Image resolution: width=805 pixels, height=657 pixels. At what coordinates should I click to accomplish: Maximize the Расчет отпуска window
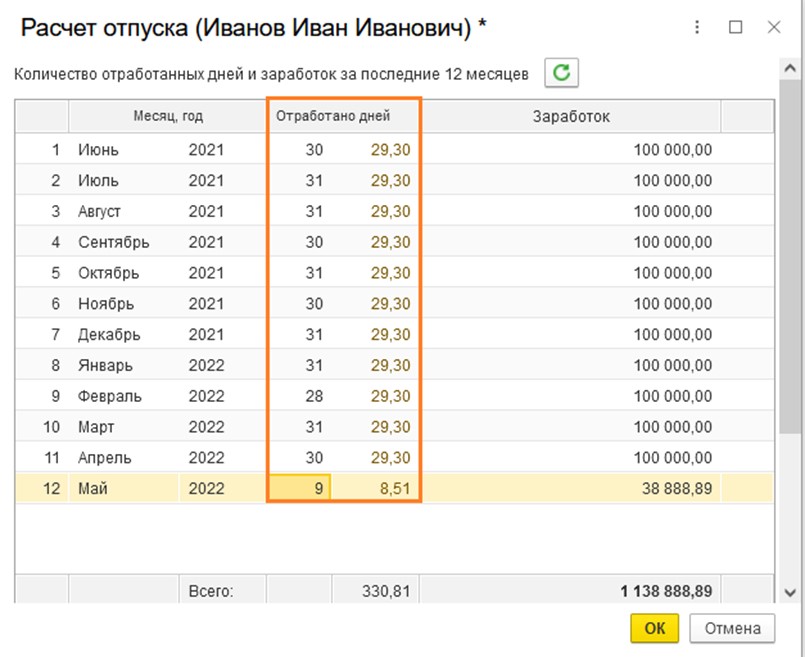tap(736, 27)
